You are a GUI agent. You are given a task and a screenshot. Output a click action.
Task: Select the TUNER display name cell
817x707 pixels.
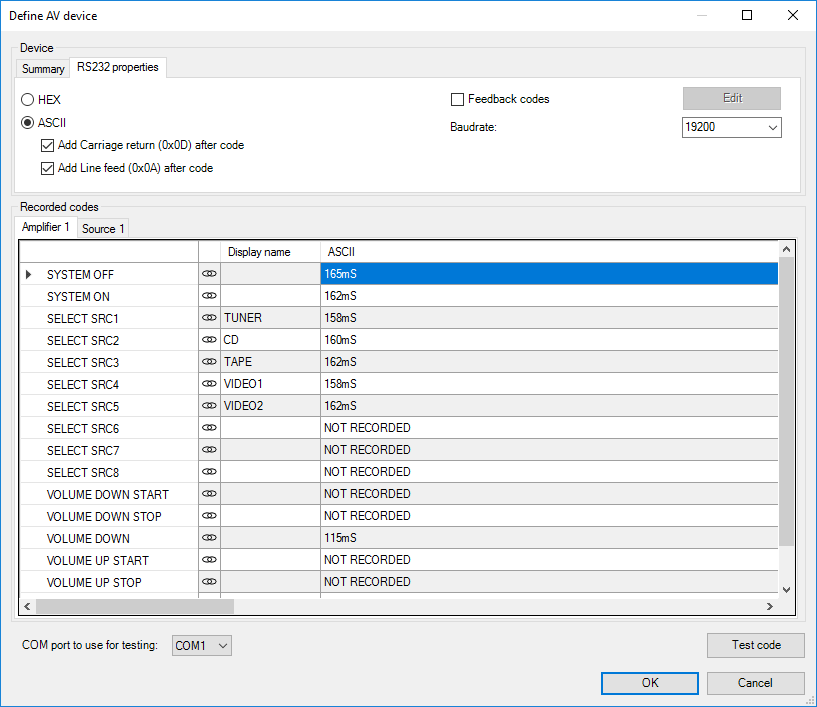(x=269, y=318)
